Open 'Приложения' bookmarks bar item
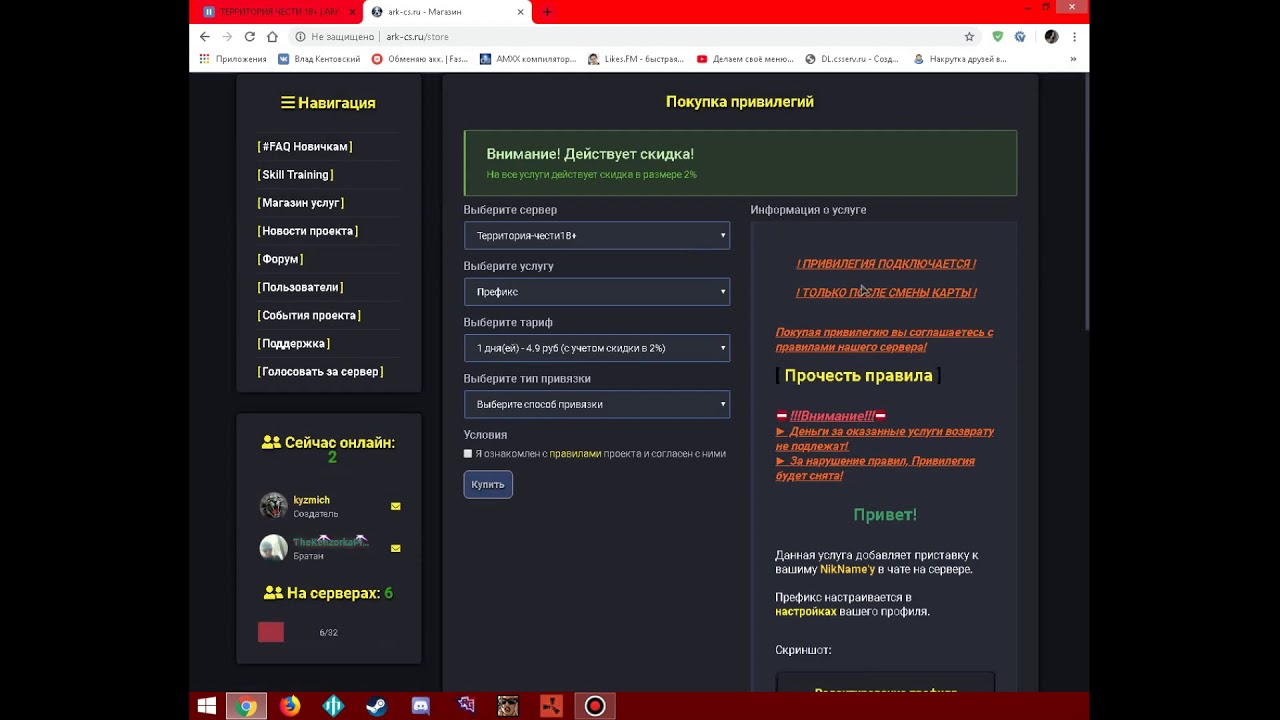This screenshot has width=1280, height=720. click(x=233, y=59)
